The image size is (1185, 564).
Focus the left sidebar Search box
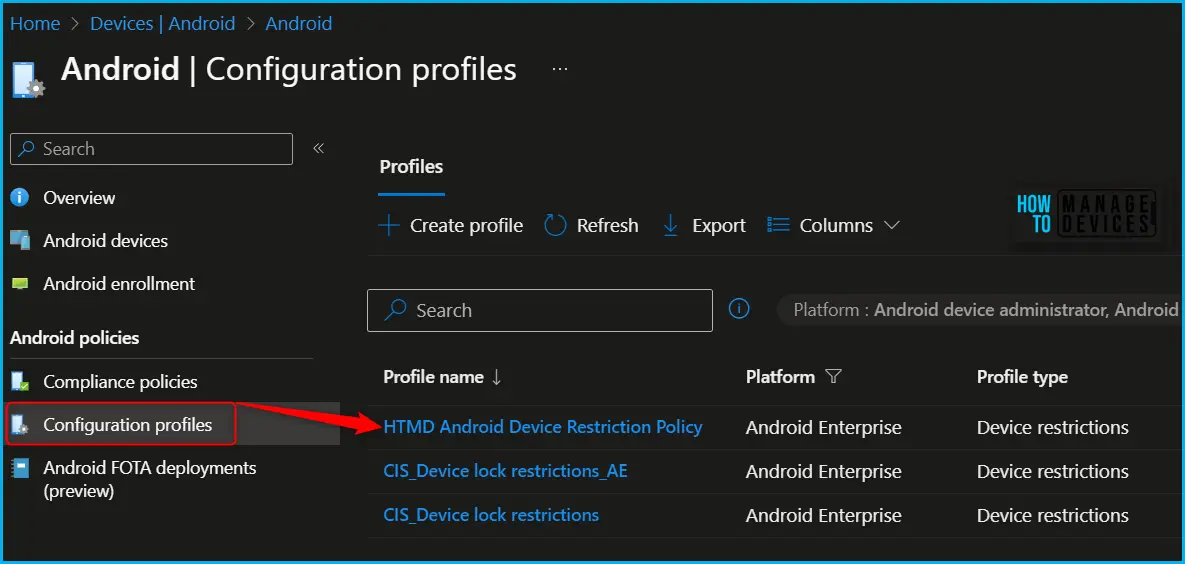[x=151, y=149]
